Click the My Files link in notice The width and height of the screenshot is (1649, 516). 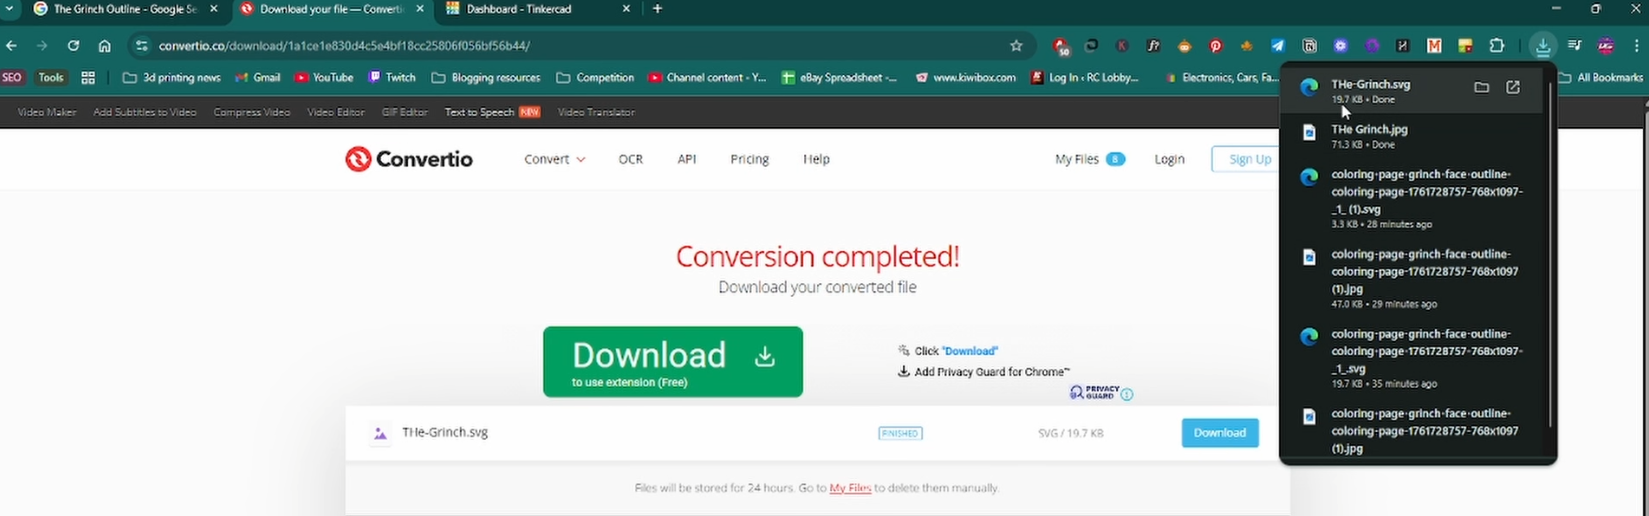click(x=850, y=488)
